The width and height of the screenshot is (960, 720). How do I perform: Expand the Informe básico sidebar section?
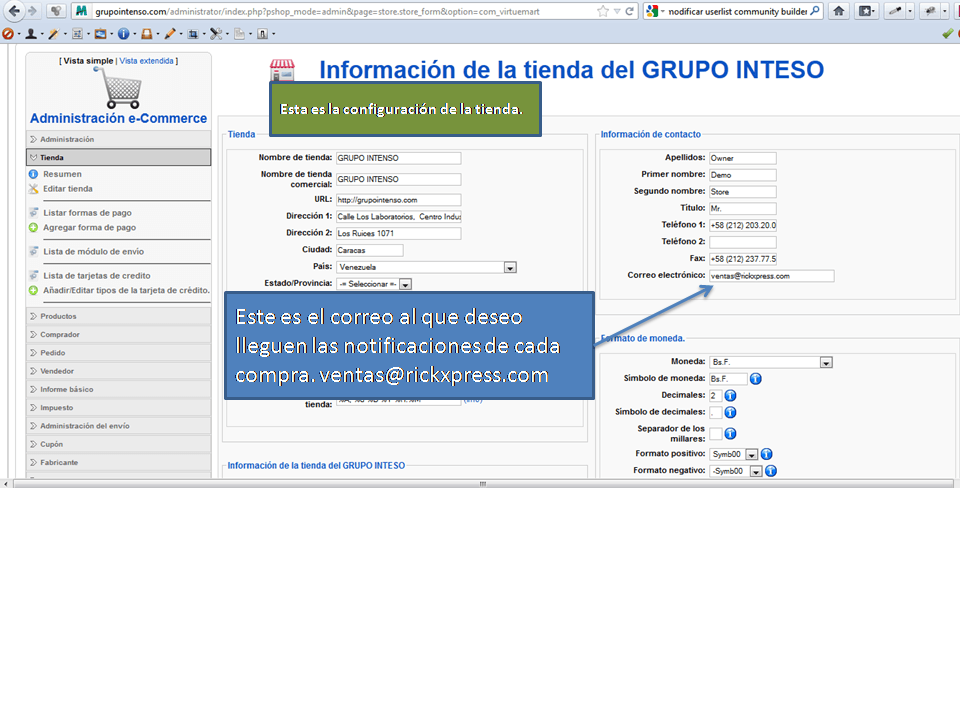[119, 390]
